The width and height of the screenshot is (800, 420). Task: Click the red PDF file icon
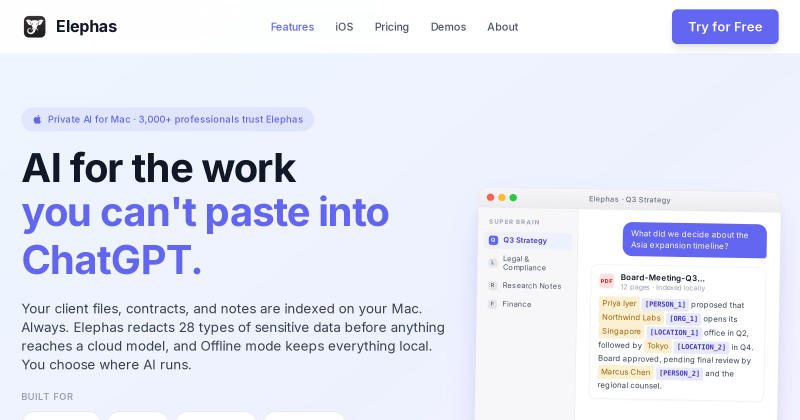click(x=607, y=281)
